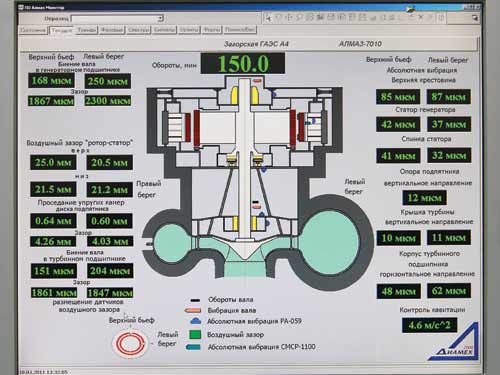
Task: Click the Diamex logo in bottom corner
Action: [x=454, y=341]
